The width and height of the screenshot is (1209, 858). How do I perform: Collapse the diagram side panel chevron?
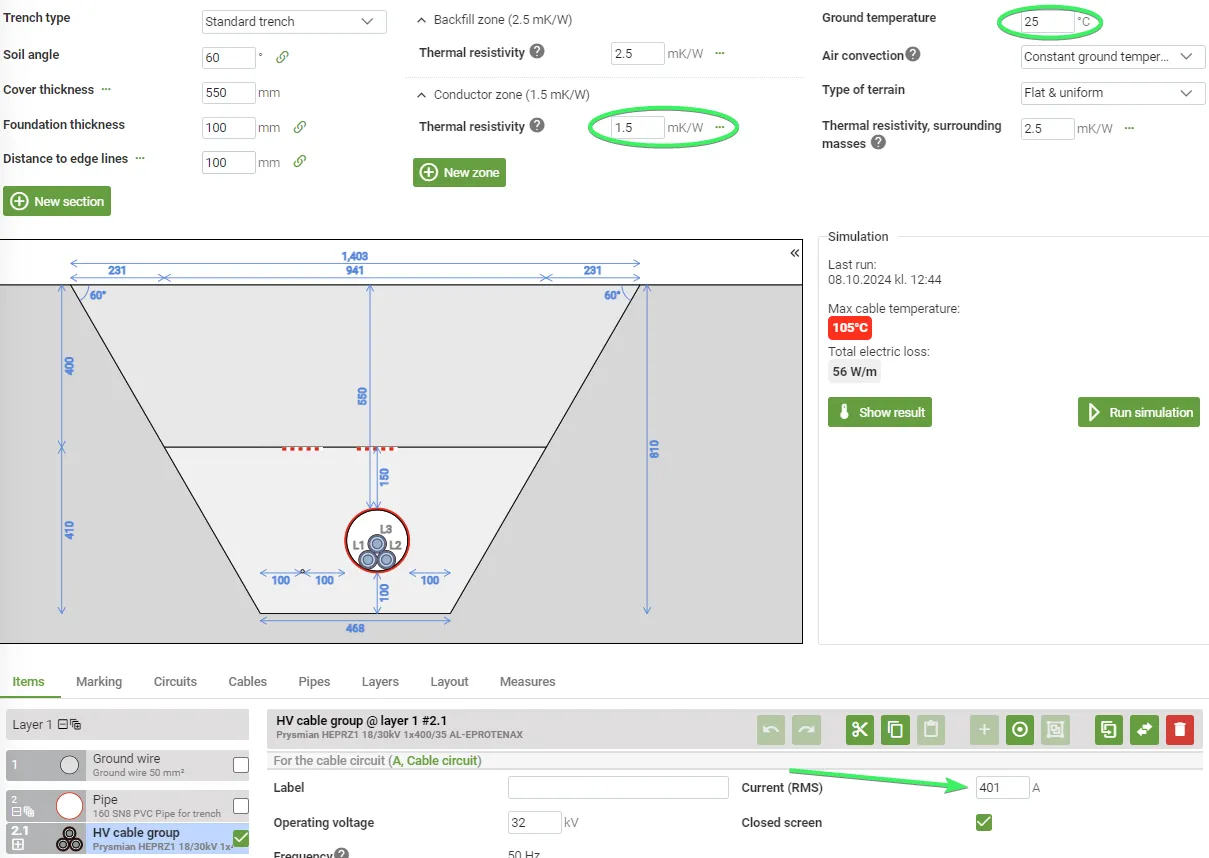[795, 253]
